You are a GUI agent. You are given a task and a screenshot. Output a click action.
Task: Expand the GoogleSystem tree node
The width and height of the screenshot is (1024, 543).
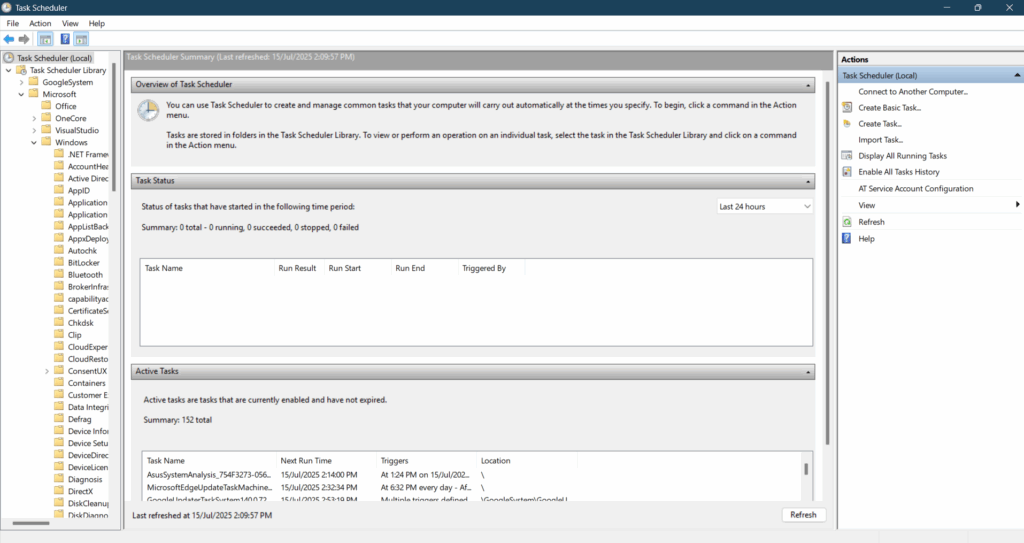[x=22, y=82]
